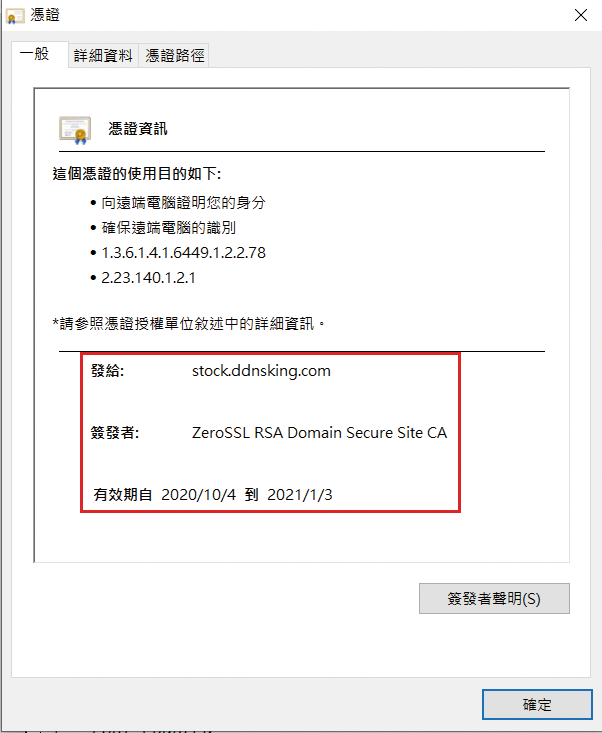Image resolution: width=602 pixels, height=733 pixels.
Task: Click the 憑證資訊 heading
Action: 138,129
